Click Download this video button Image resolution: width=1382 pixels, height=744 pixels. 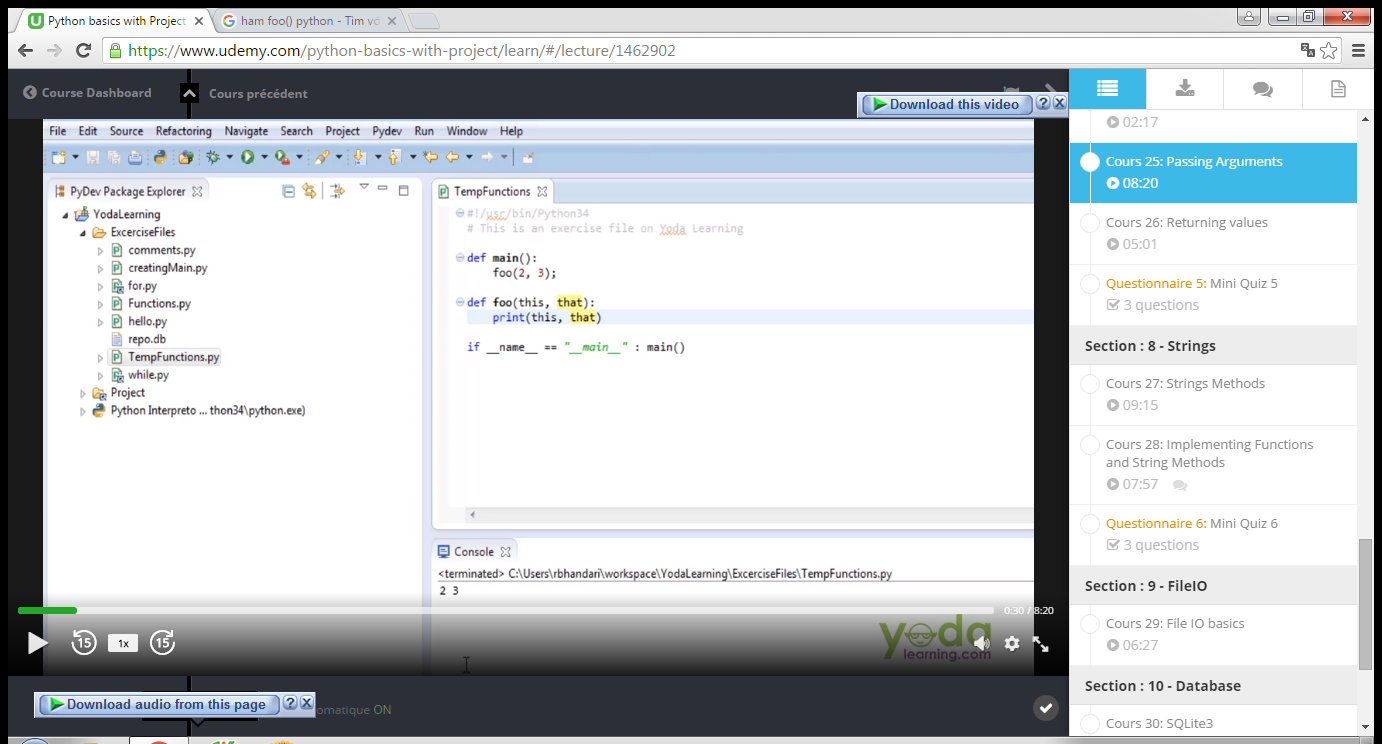tap(947, 104)
